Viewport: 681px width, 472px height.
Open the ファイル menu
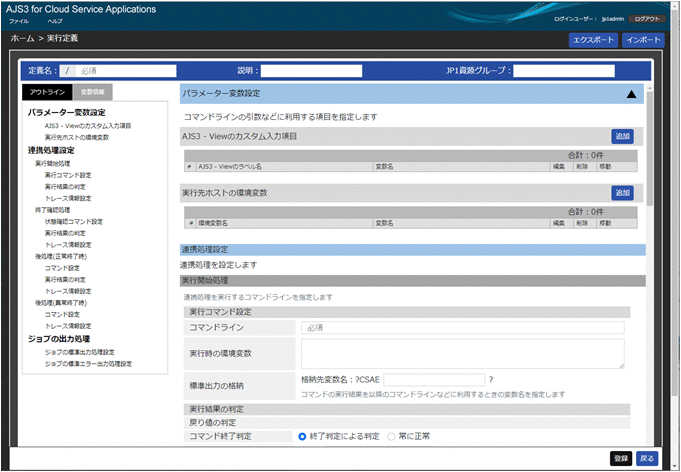[x=19, y=20]
